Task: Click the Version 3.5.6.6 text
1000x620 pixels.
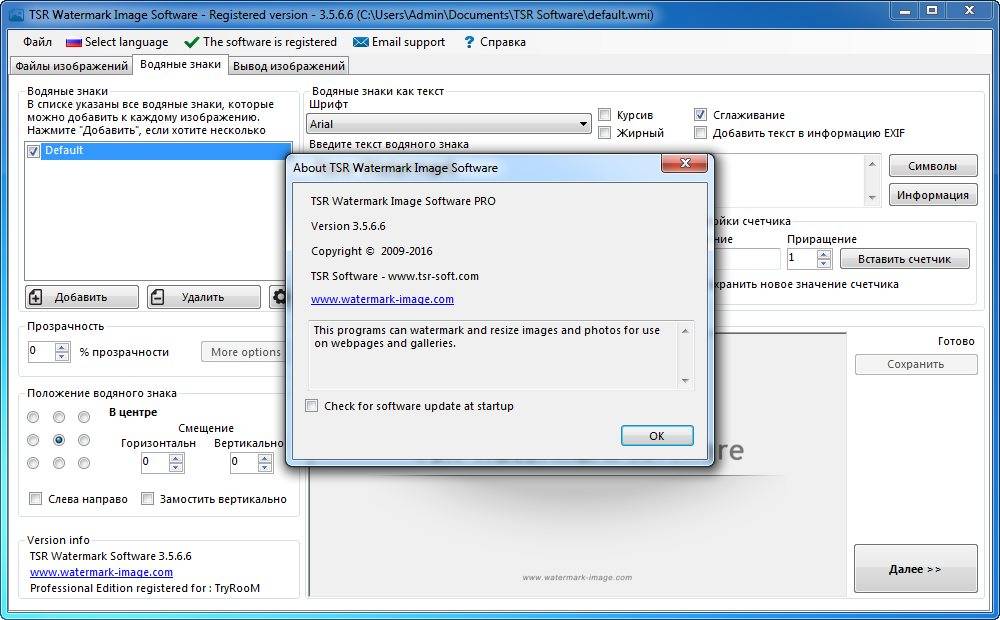Action: (x=348, y=226)
